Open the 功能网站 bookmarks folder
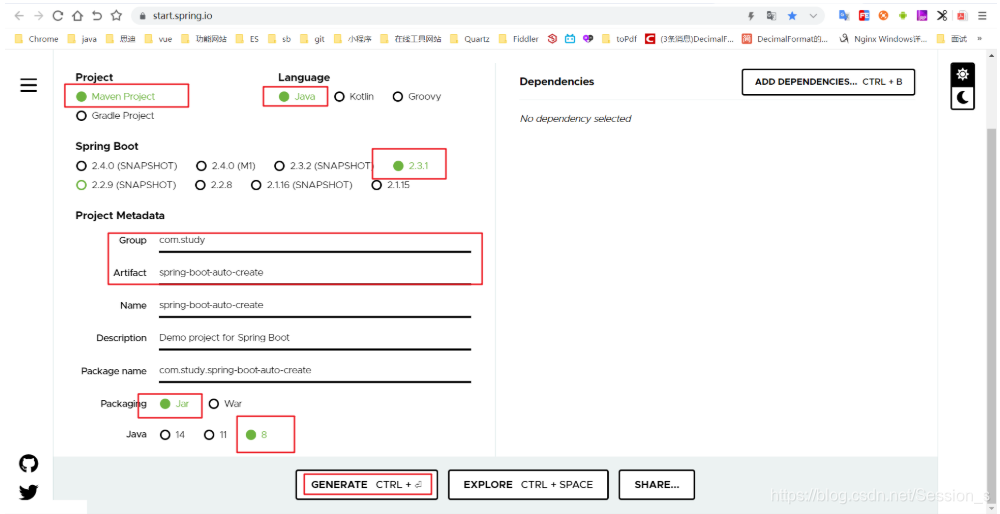Image resolution: width=1000 pixels, height=514 pixels. pyautogui.click(x=203, y=39)
